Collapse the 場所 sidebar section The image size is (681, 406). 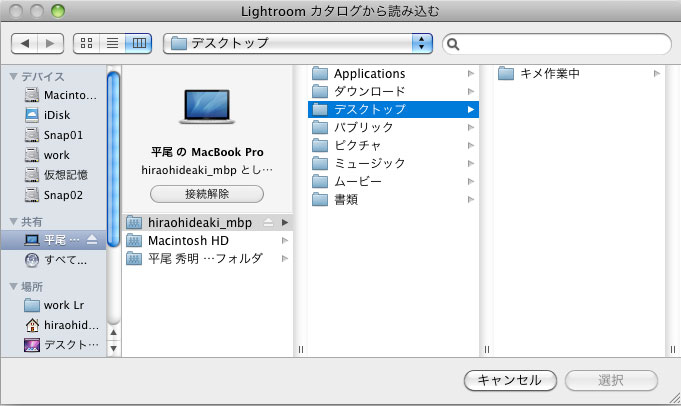coord(13,287)
